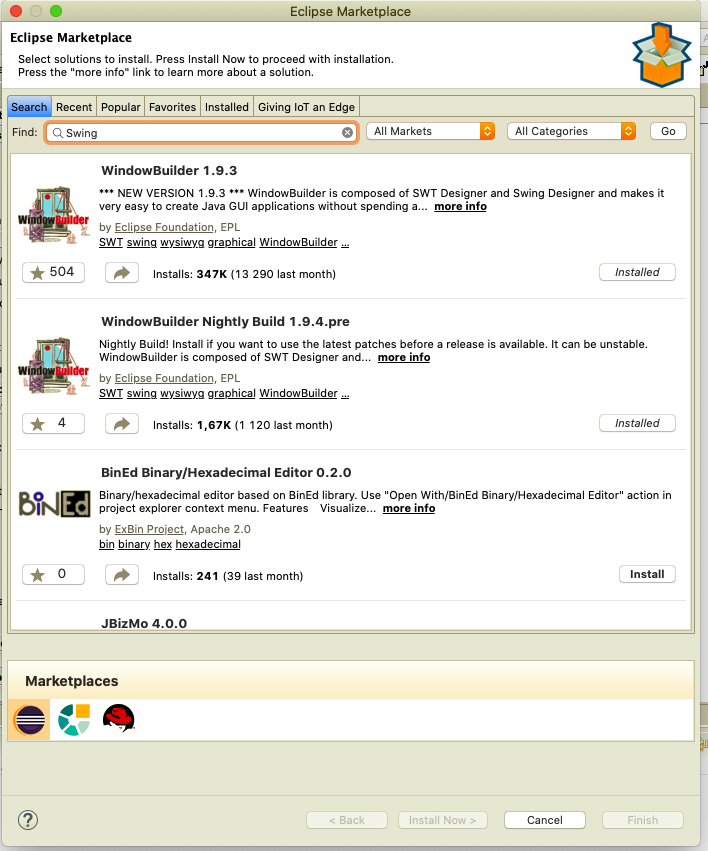Select the Red Hat marketplace icon

(118, 718)
